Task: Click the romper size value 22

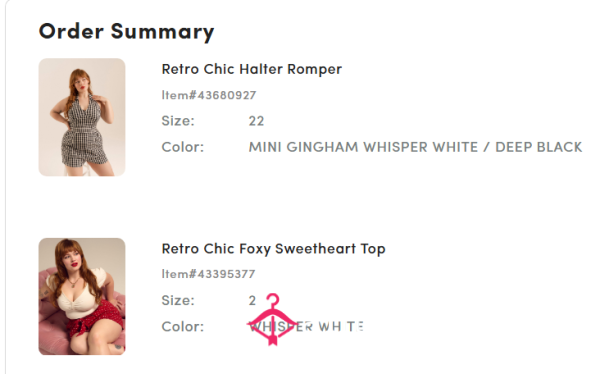Action: pos(256,121)
